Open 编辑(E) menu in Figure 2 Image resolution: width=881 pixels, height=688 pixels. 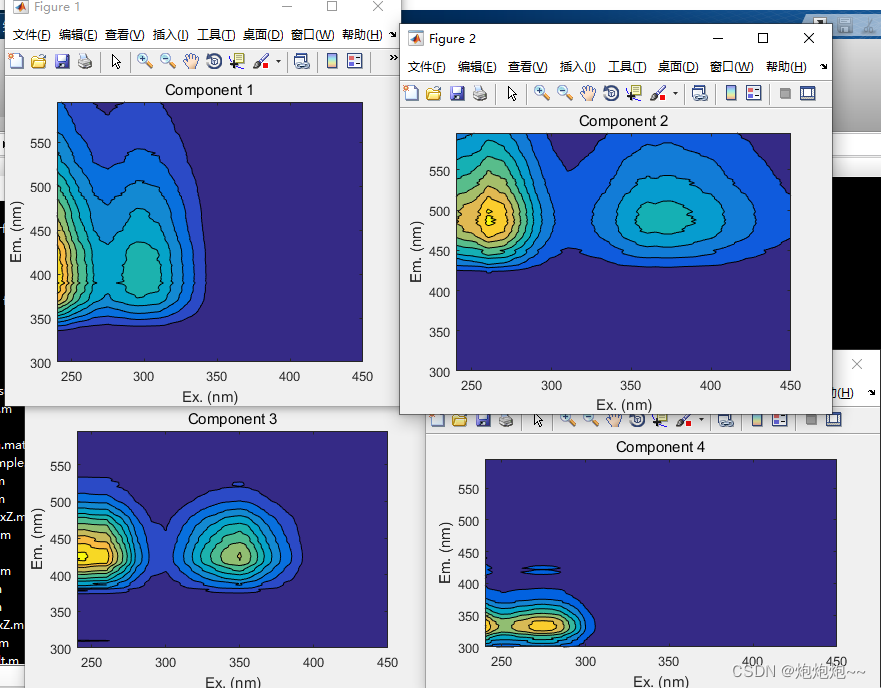coord(477,67)
